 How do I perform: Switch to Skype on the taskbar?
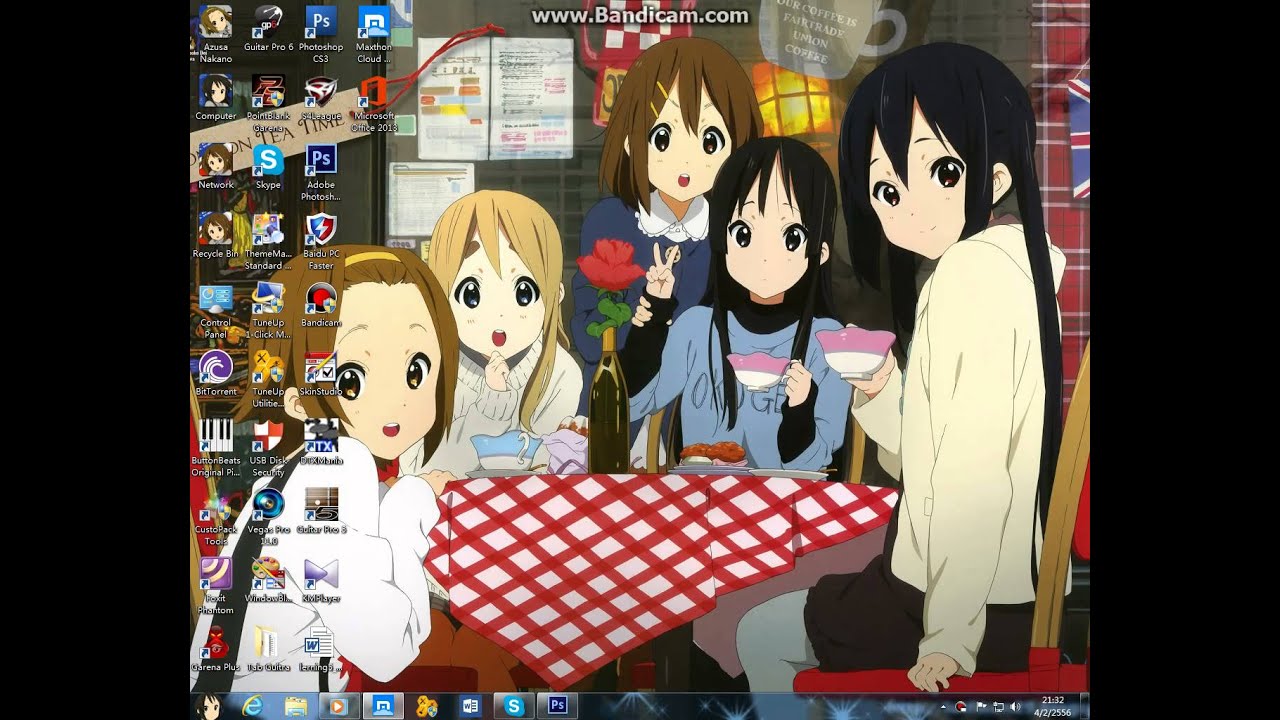pyautogui.click(x=515, y=706)
